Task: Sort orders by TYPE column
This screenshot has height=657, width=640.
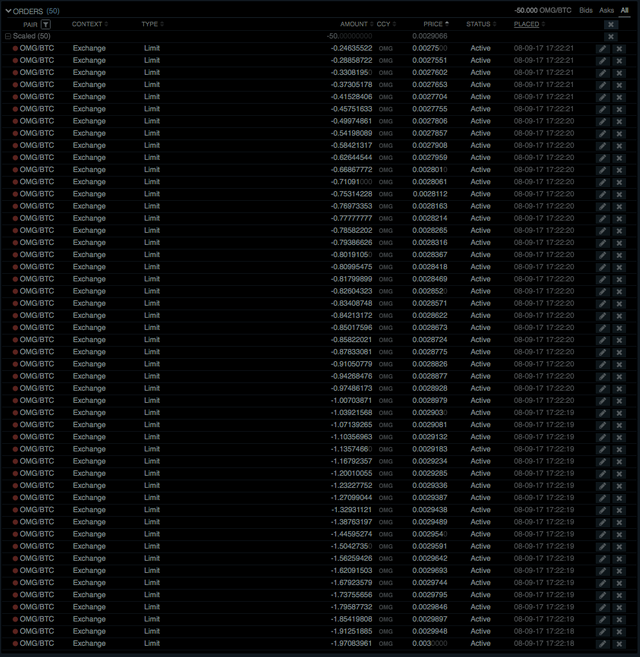Action: (x=153, y=24)
